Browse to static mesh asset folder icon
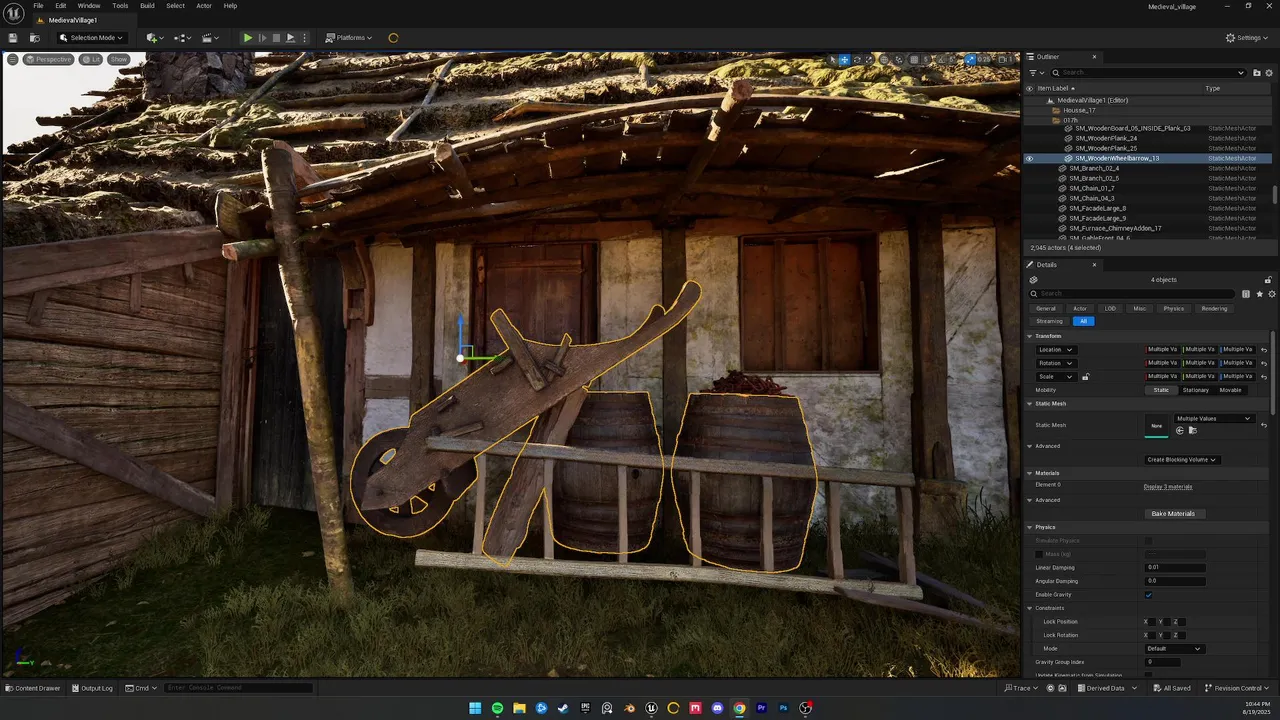The width and height of the screenshot is (1280, 720). (1193, 430)
